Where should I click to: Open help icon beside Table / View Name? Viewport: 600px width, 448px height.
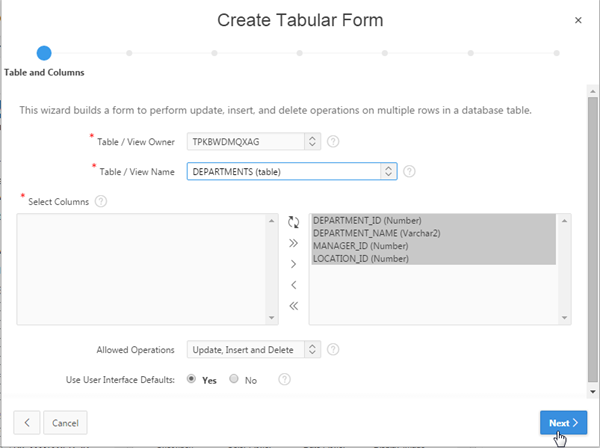click(x=409, y=171)
